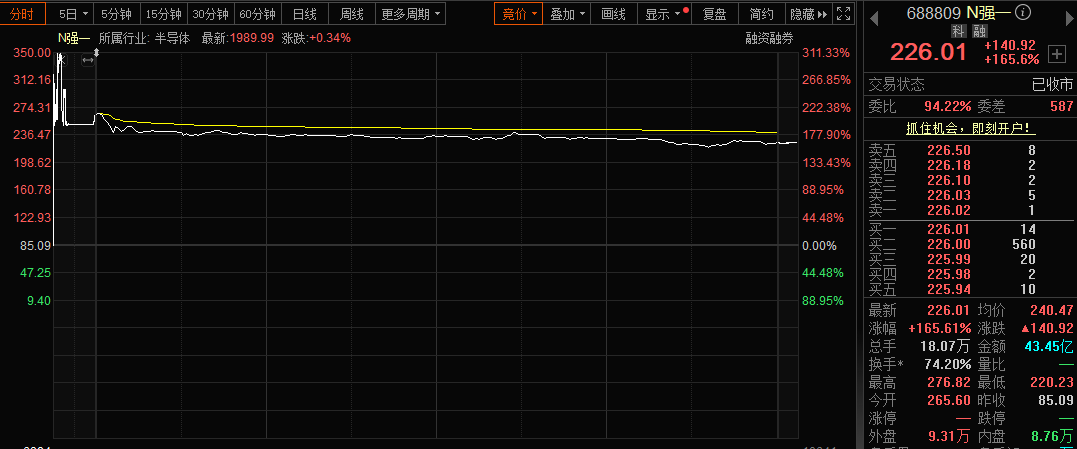Click the 抓住机会，即刻开户 link
1077x449 pixels.
(968, 128)
